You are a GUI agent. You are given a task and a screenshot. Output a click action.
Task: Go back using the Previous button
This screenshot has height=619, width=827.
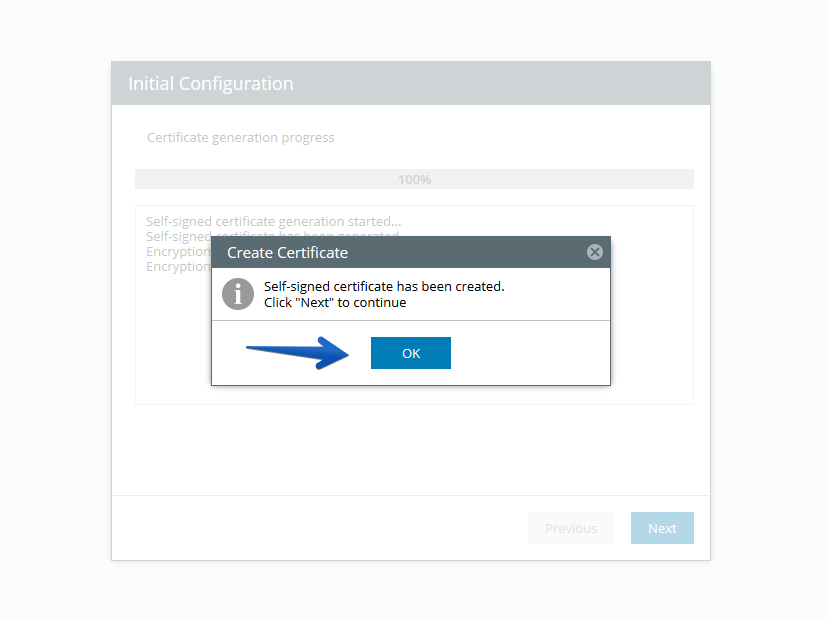(x=571, y=528)
